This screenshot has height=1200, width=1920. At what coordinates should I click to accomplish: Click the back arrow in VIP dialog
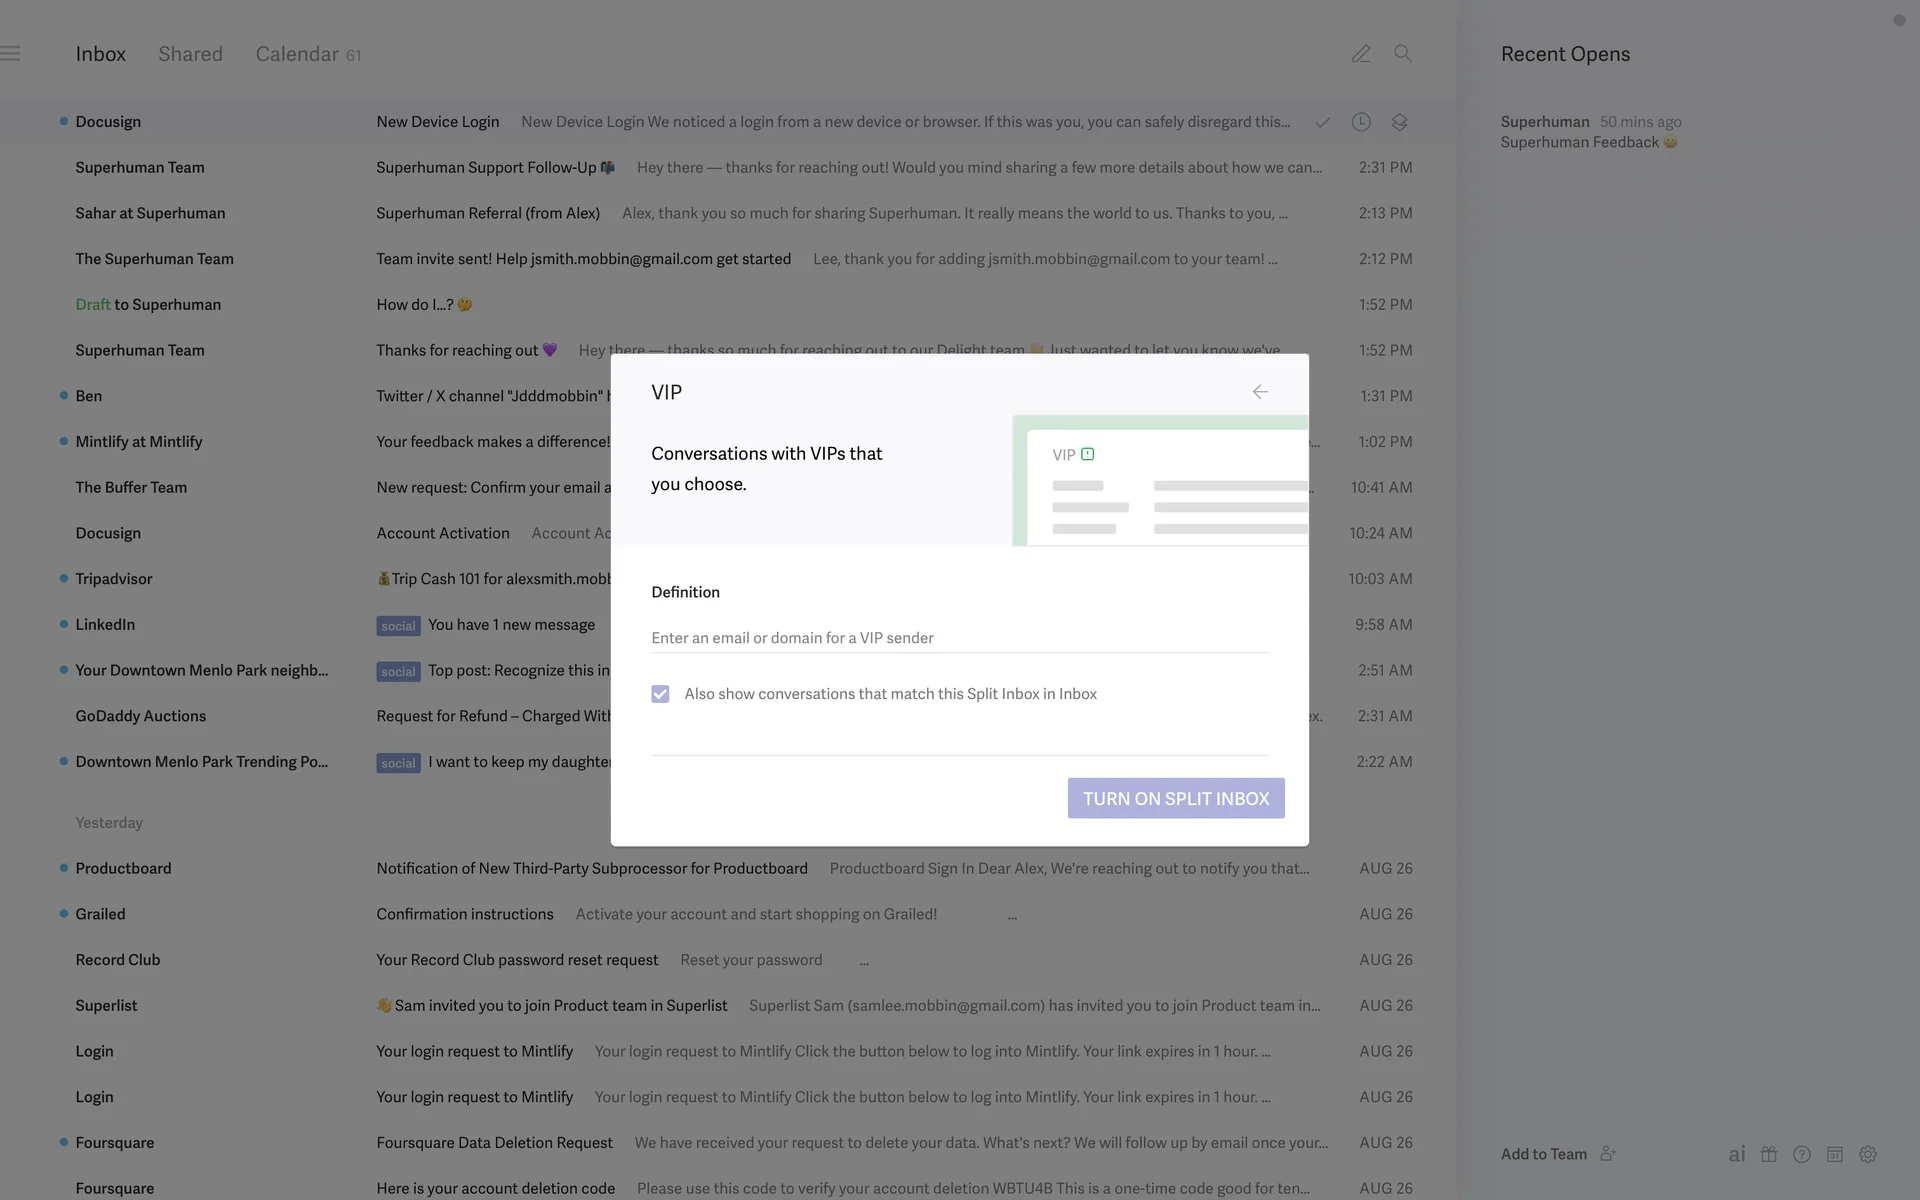coord(1260,392)
